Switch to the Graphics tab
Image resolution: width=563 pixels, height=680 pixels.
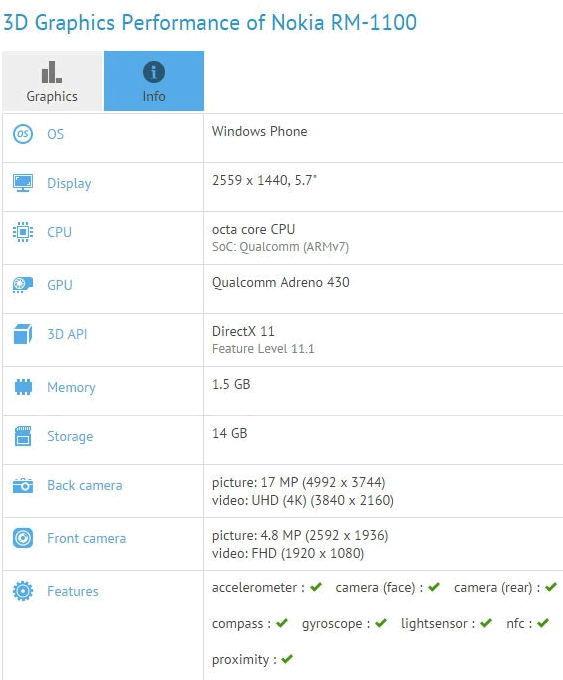click(x=52, y=81)
